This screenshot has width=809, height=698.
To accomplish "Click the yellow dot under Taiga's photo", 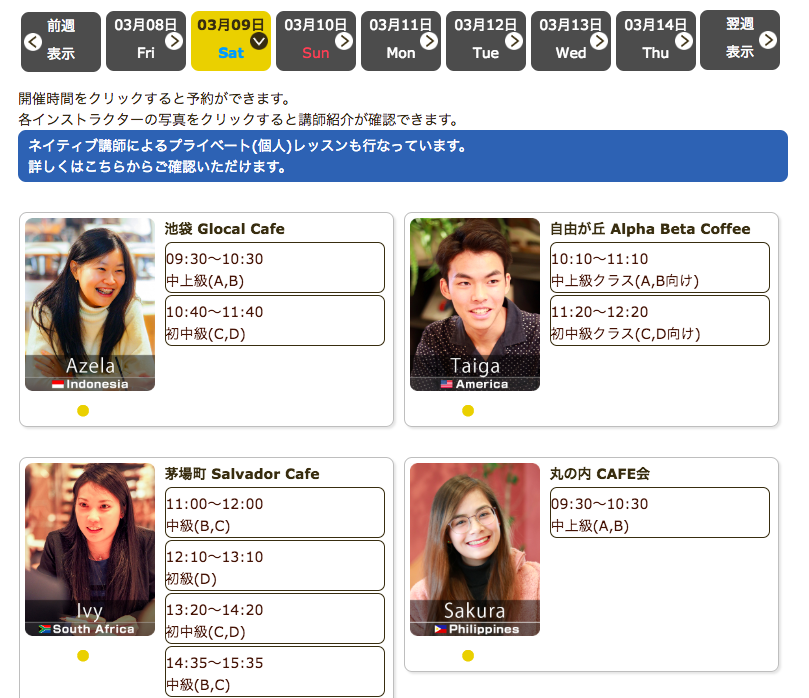I will (x=468, y=410).
